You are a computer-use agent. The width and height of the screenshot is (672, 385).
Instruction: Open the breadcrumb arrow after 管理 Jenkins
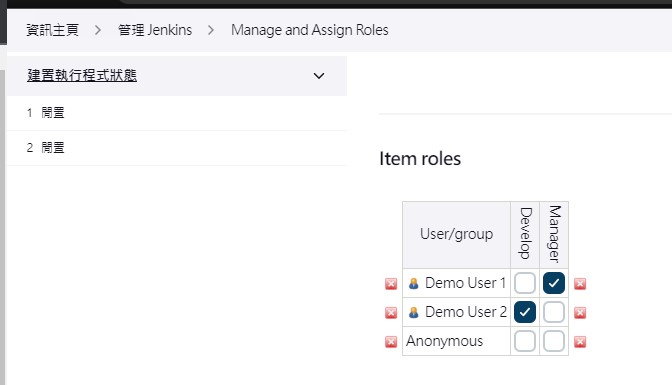(x=211, y=30)
